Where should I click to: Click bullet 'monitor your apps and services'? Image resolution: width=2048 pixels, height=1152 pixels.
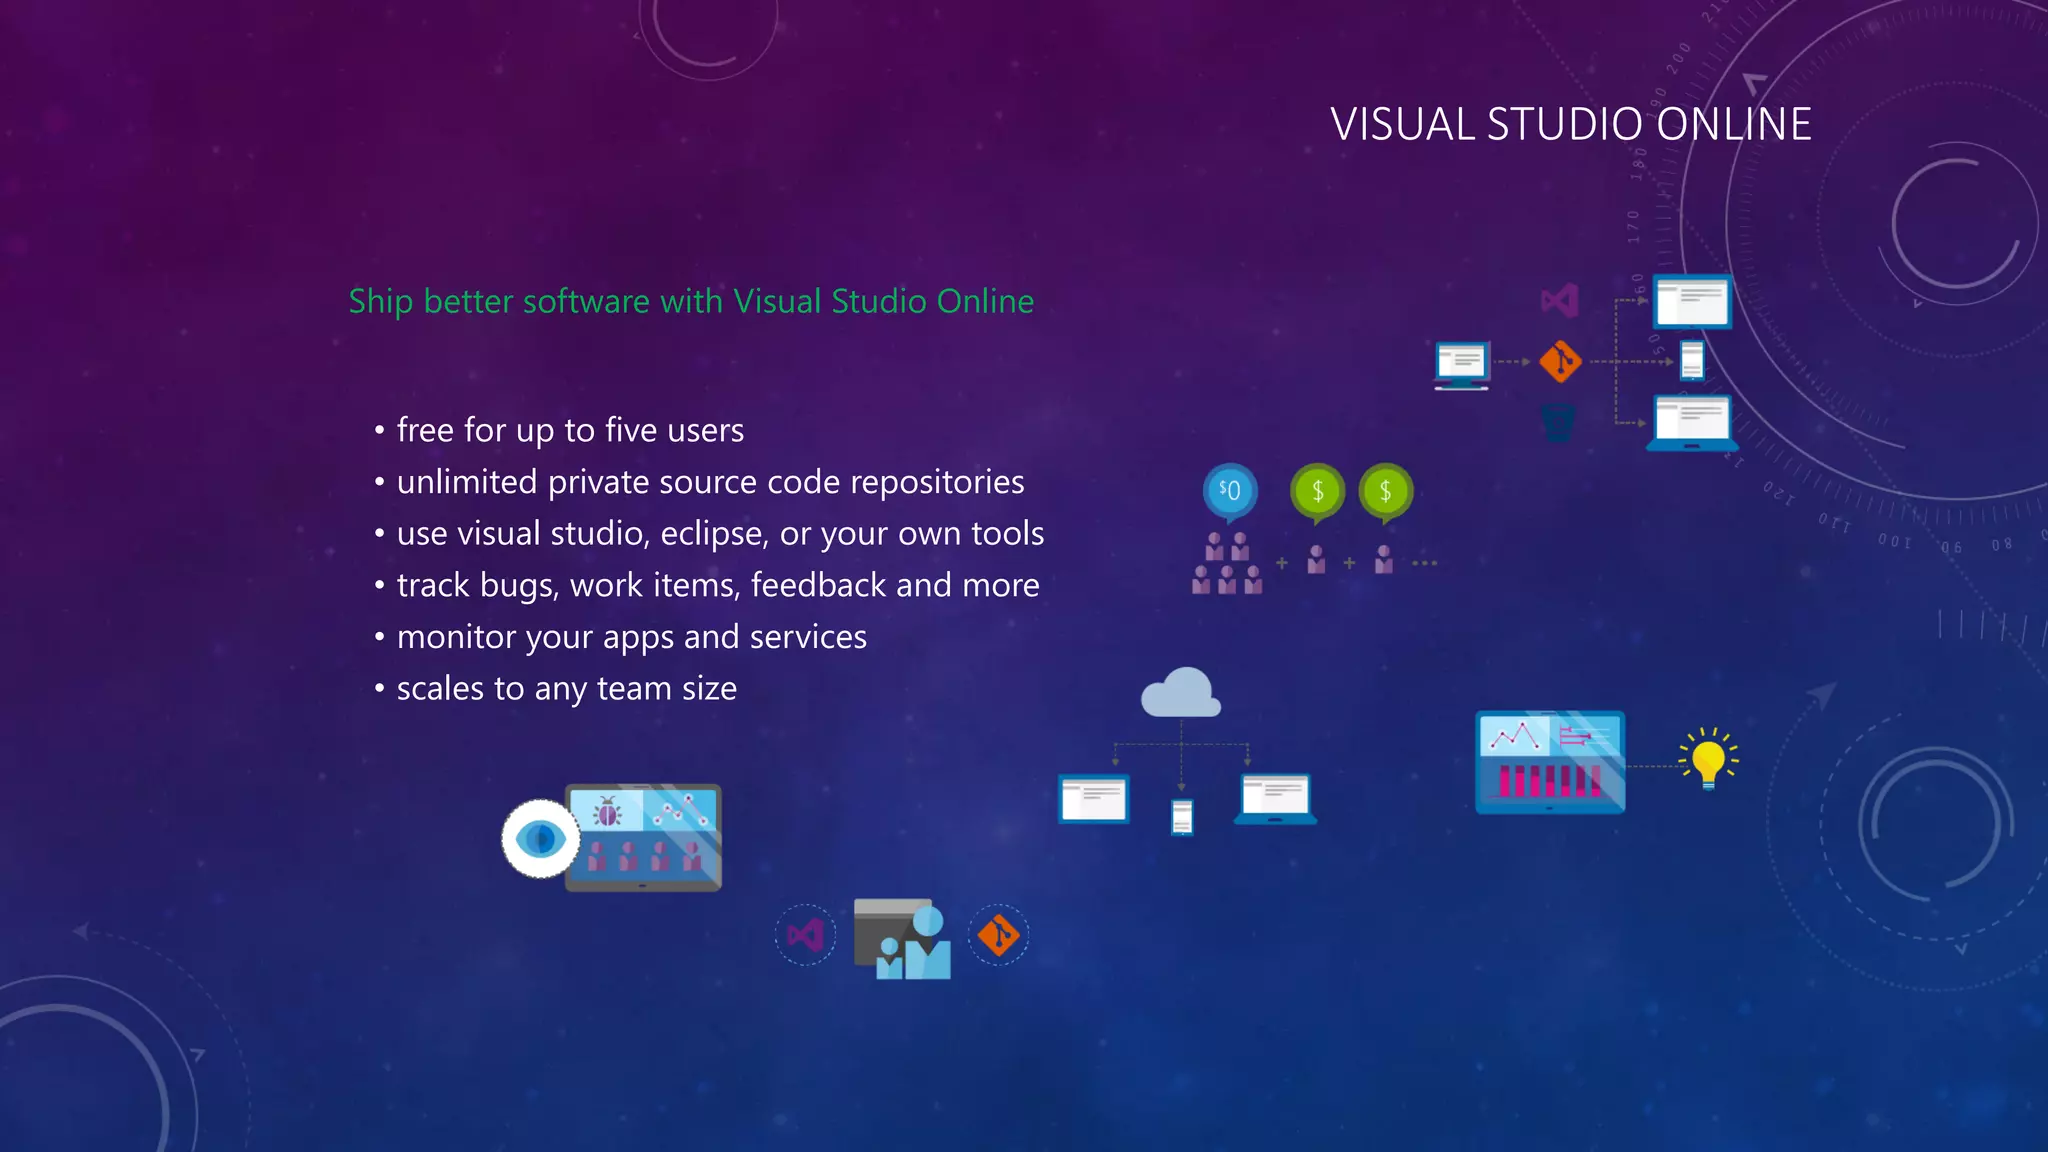coord(632,637)
